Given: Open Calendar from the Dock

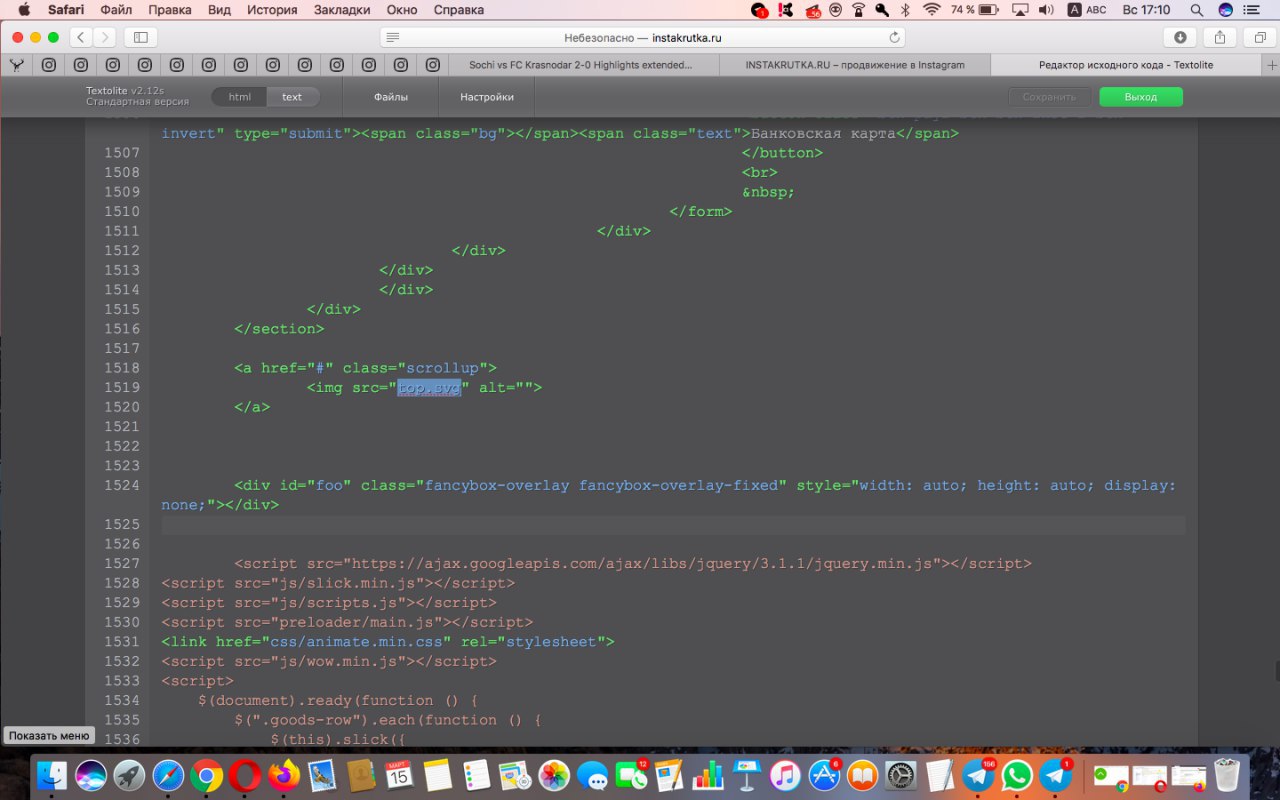Looking at the screenshot, I should point(399,775).
